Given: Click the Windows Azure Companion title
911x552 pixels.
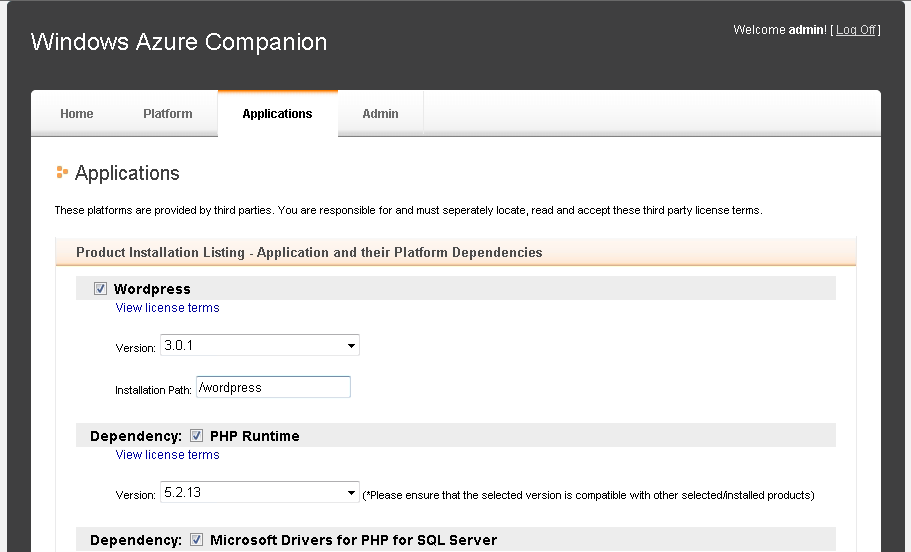Looking at the screenshot, I should click(179, 42).
